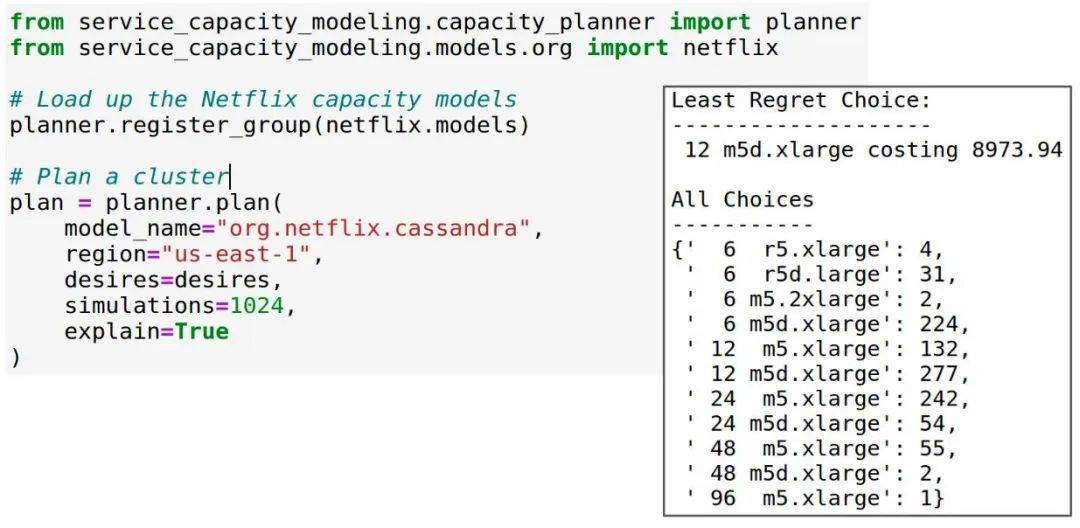
Task: Place cursor at '# Plan a cluster' comment
Action: coord(118,176)
